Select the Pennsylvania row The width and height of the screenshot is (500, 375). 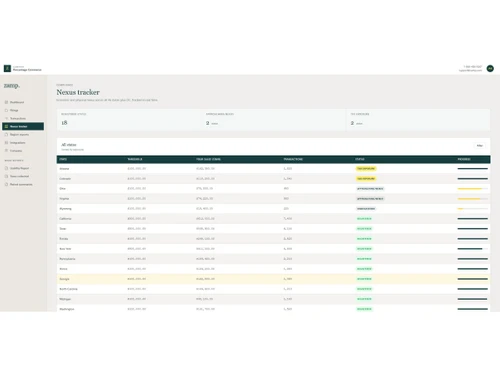point(273,259)
